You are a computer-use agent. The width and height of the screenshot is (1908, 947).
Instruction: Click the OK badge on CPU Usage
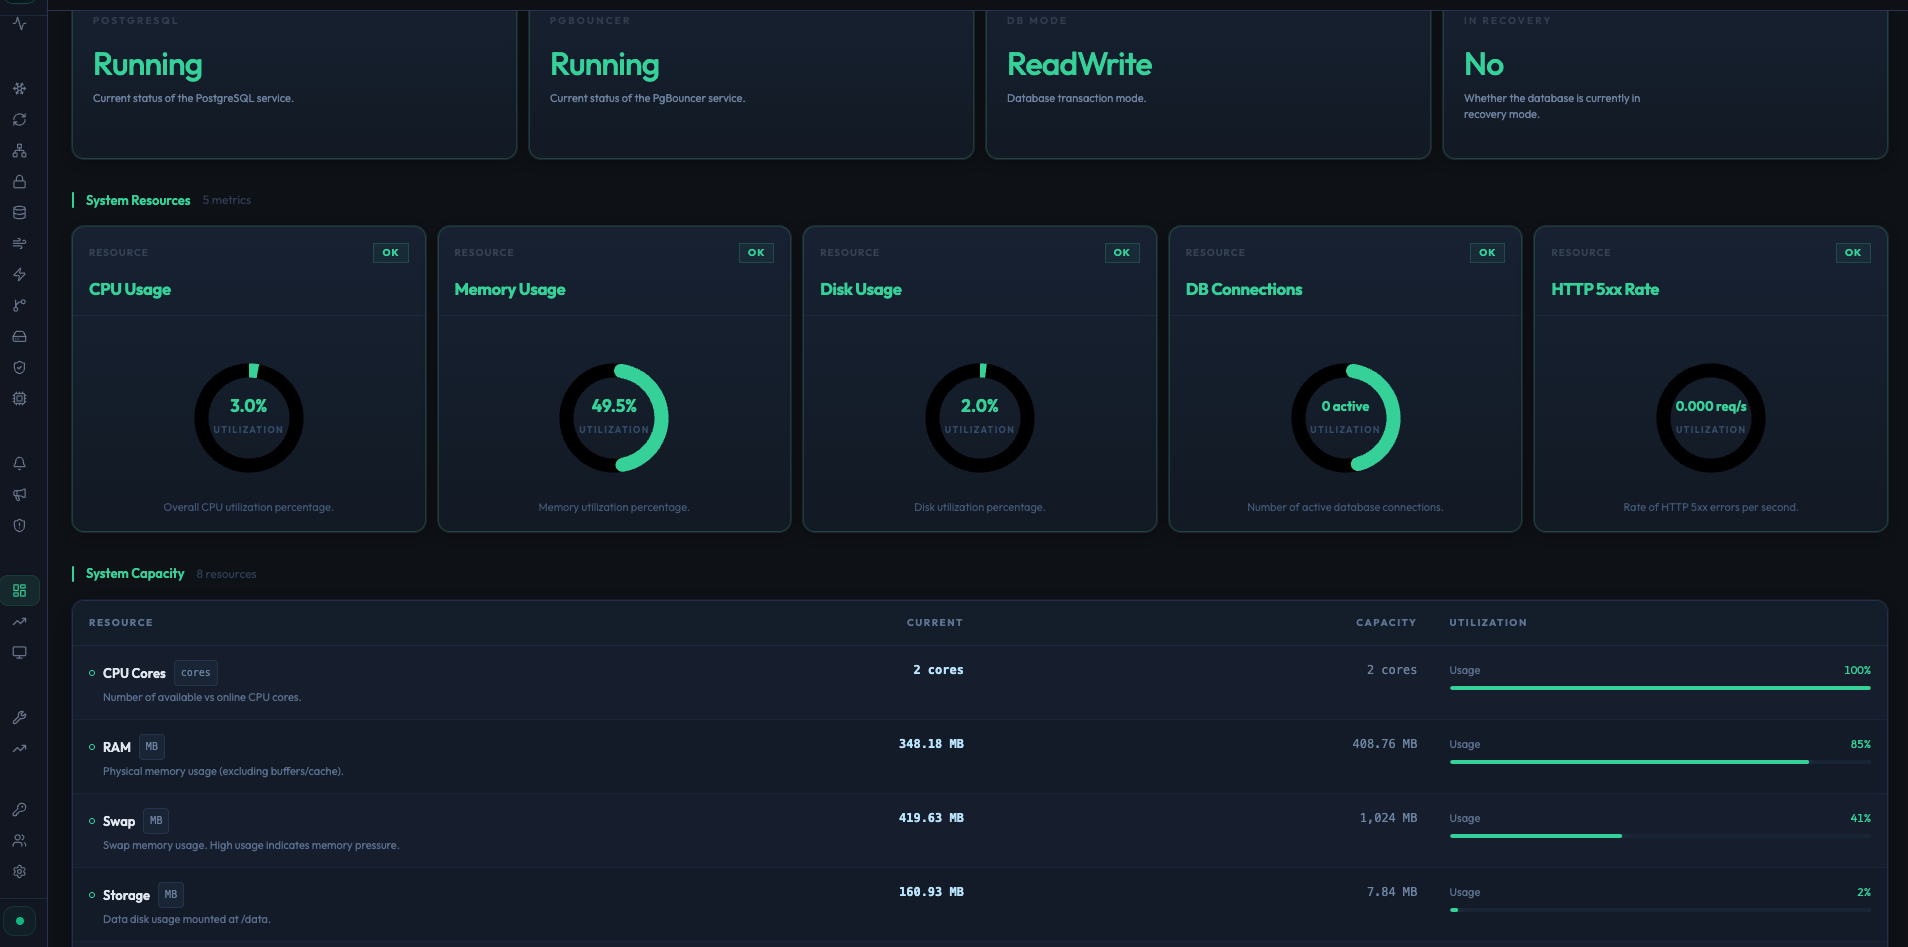[390, 253]
